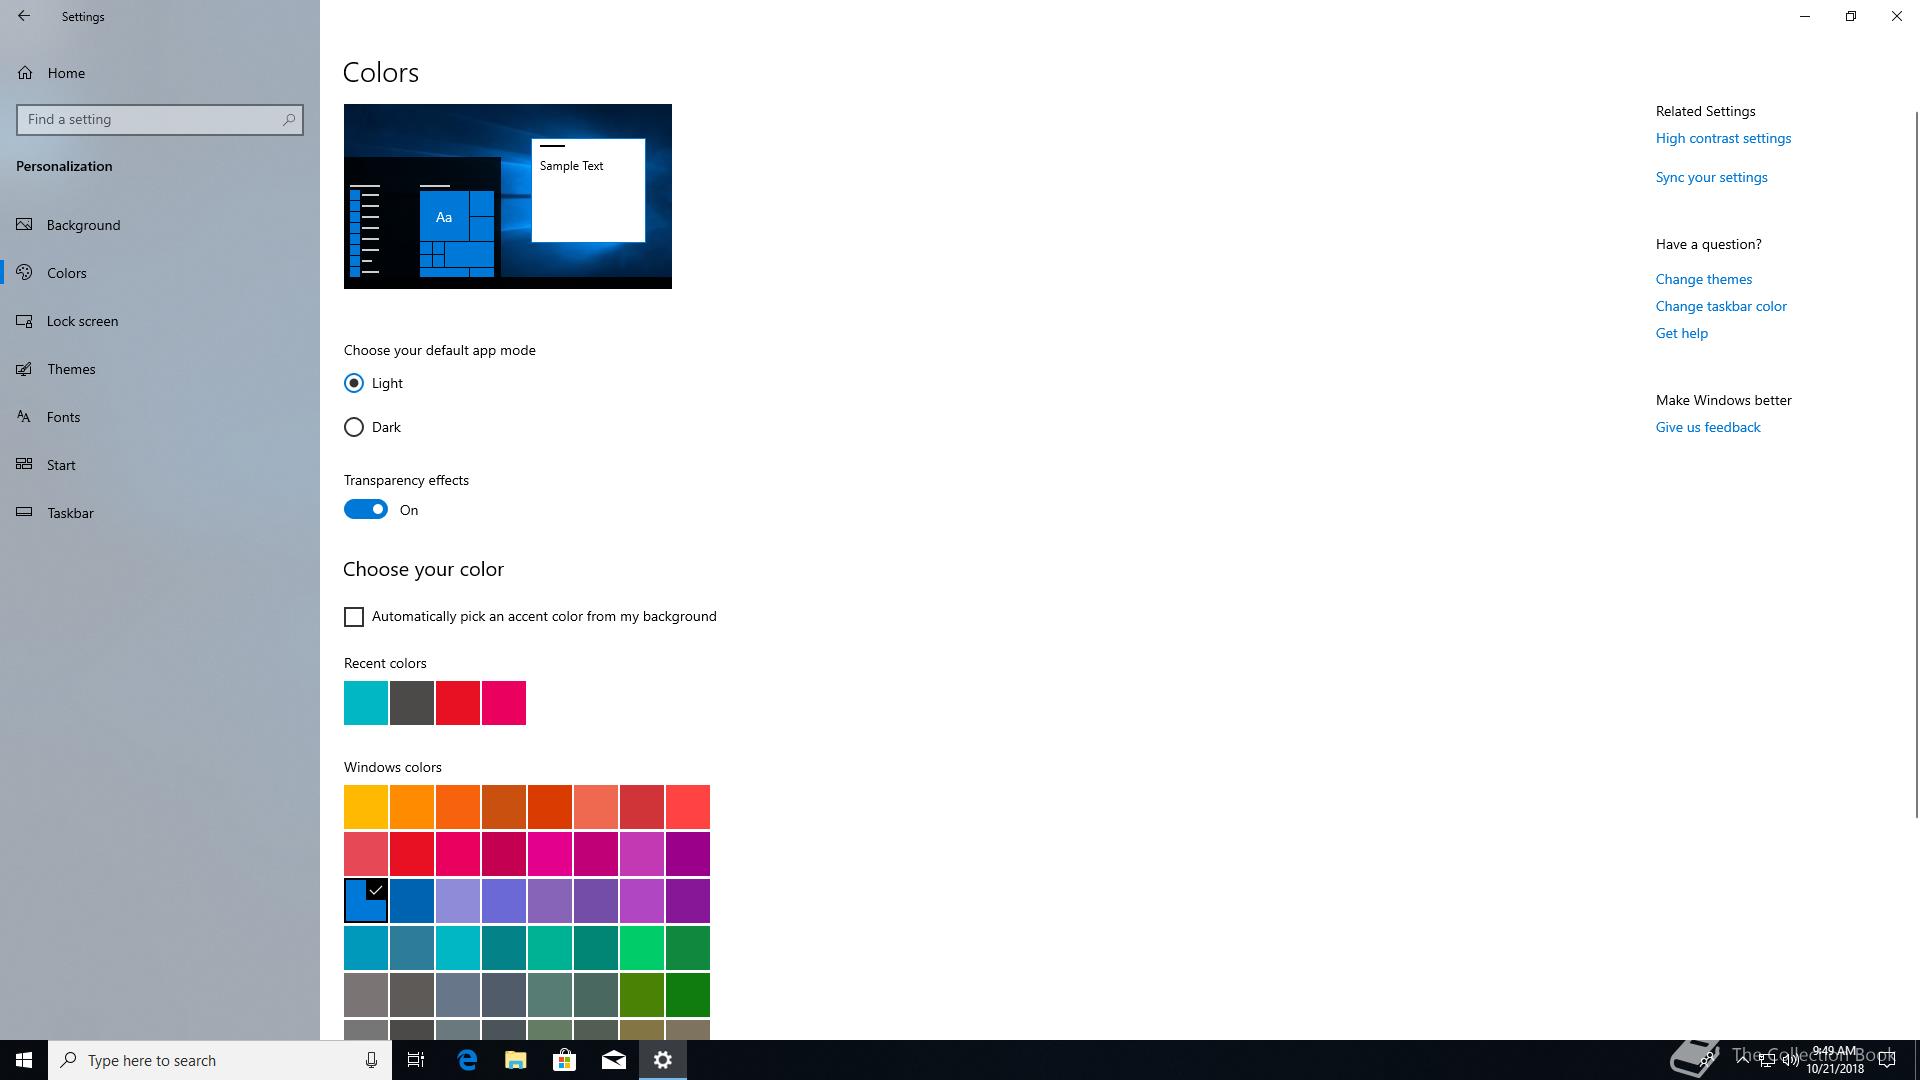This screenshot has height=1080, width=1920.
Task: Click the Get help link
Action: tap(1681, 333)
